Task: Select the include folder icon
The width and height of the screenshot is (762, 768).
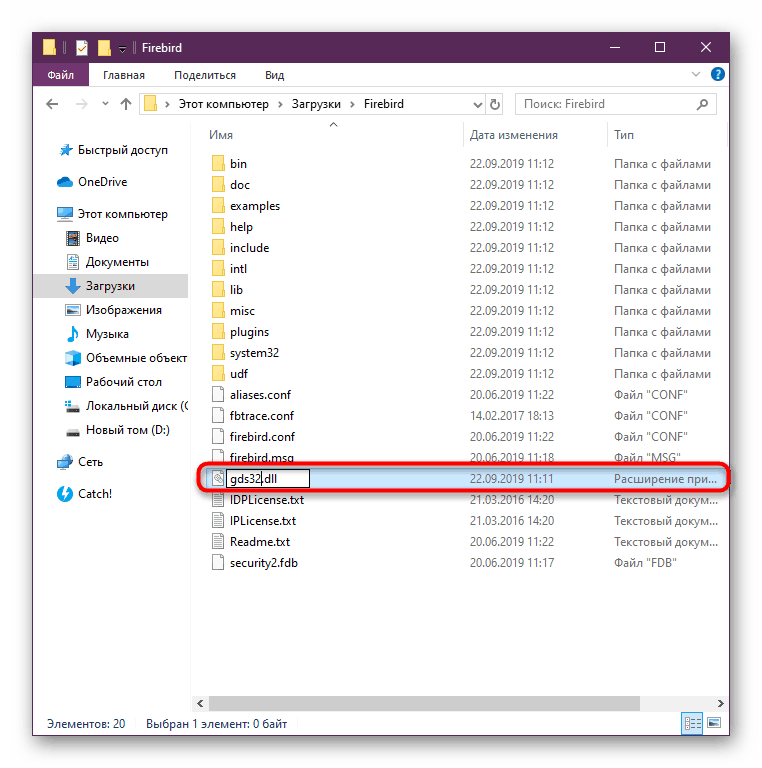Action: click(x=218, y=248)
